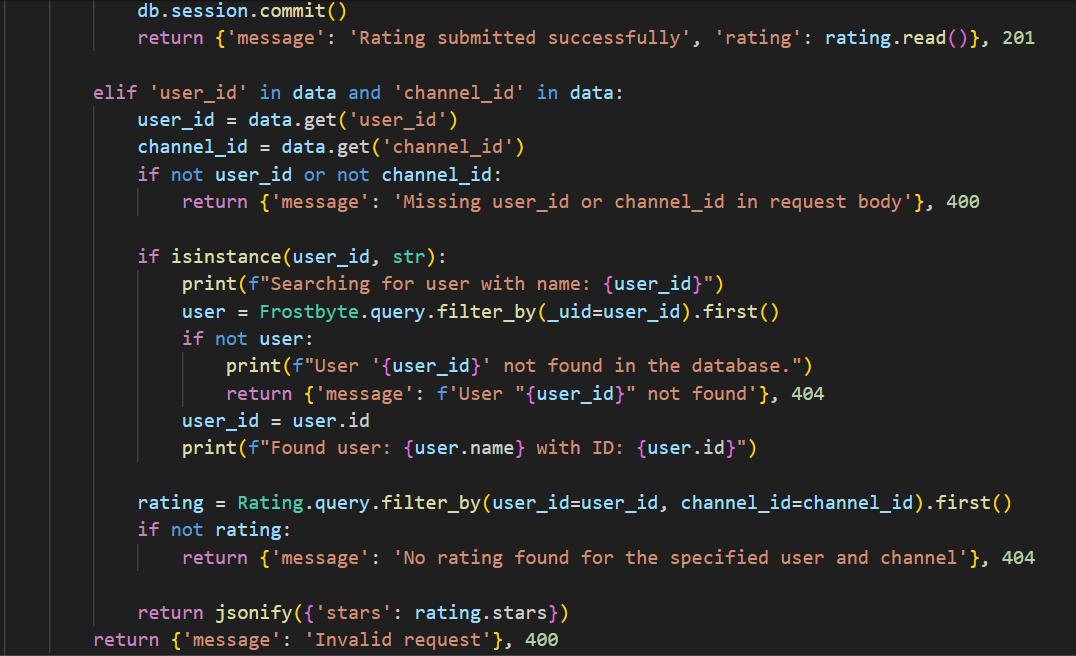
Task: Click 'if not rating:' line
Action: (215, 530)
